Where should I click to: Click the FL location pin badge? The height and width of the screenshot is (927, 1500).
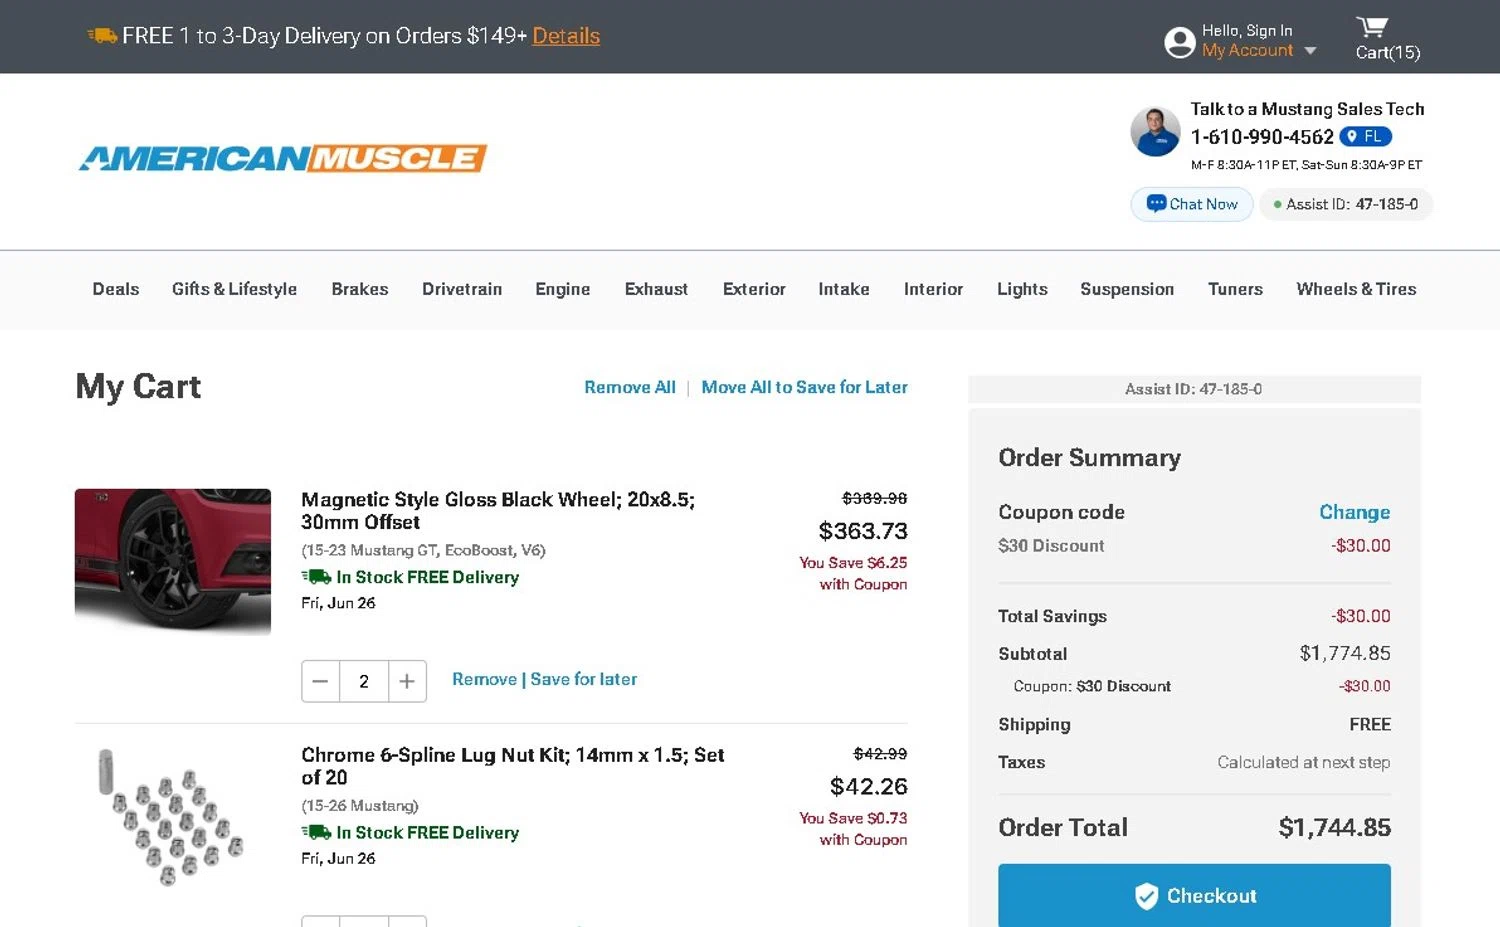1365,136
